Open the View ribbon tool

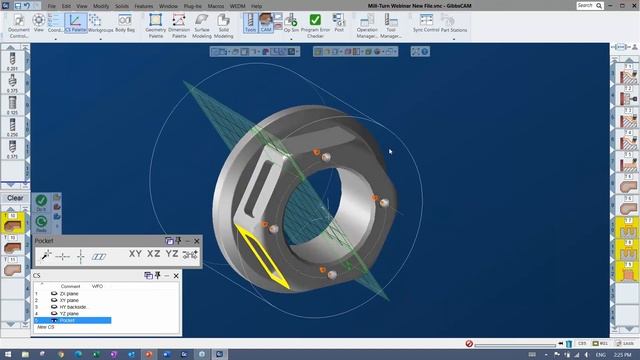click(39, 23)
